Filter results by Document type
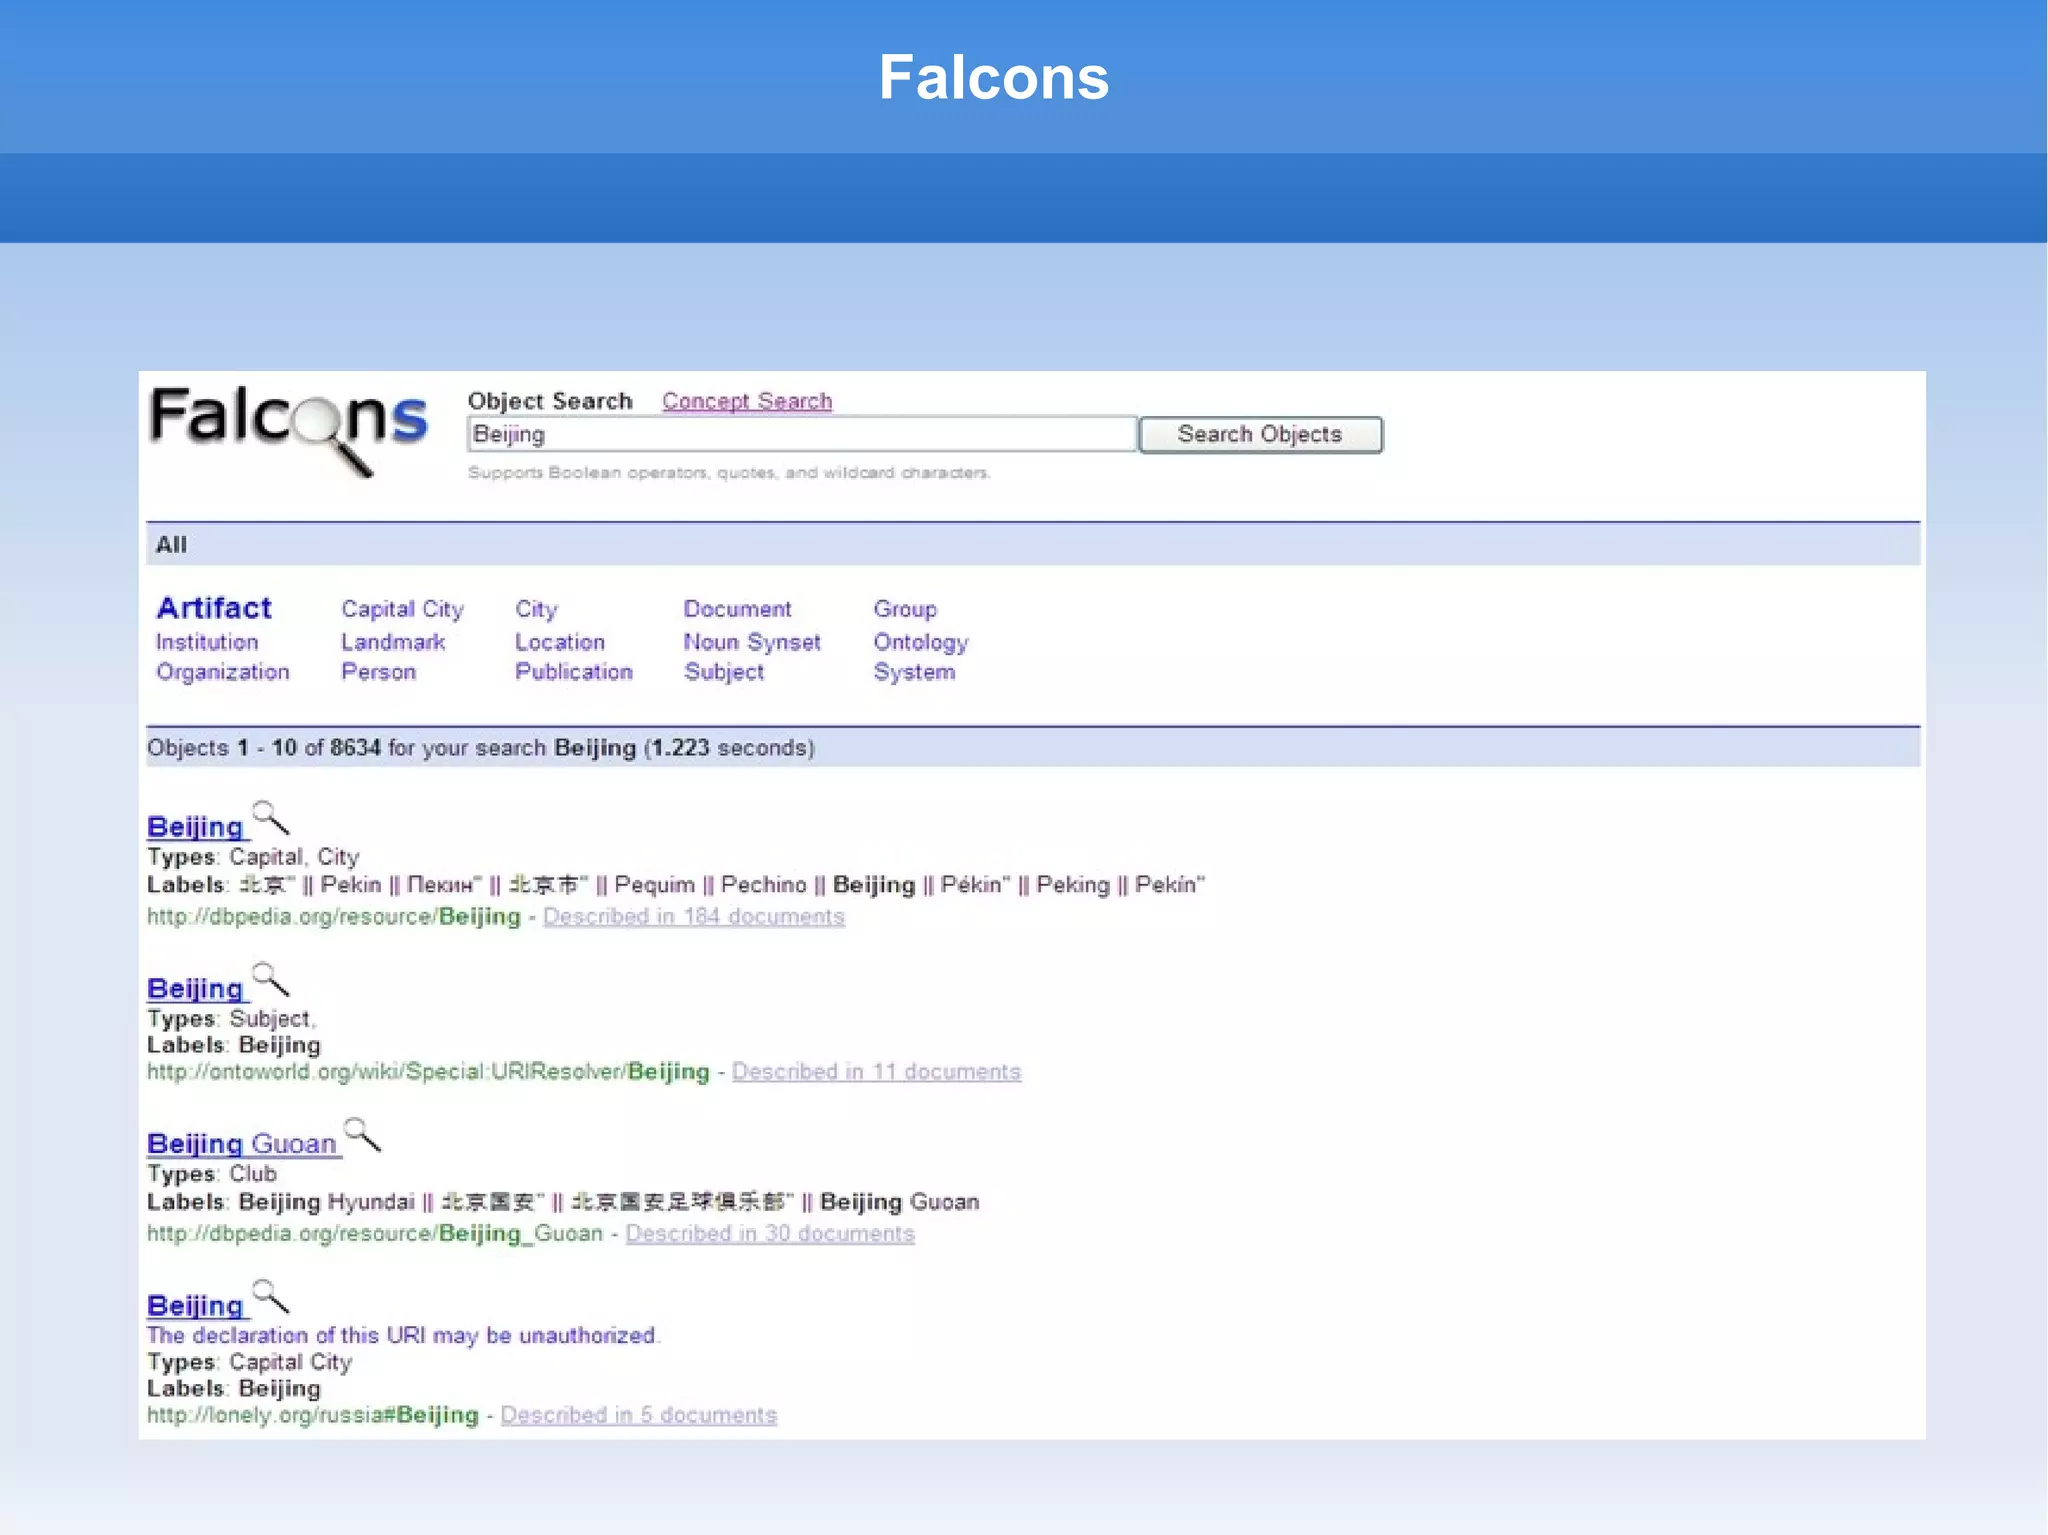2048x1535 pixels. tap(737, 609)
